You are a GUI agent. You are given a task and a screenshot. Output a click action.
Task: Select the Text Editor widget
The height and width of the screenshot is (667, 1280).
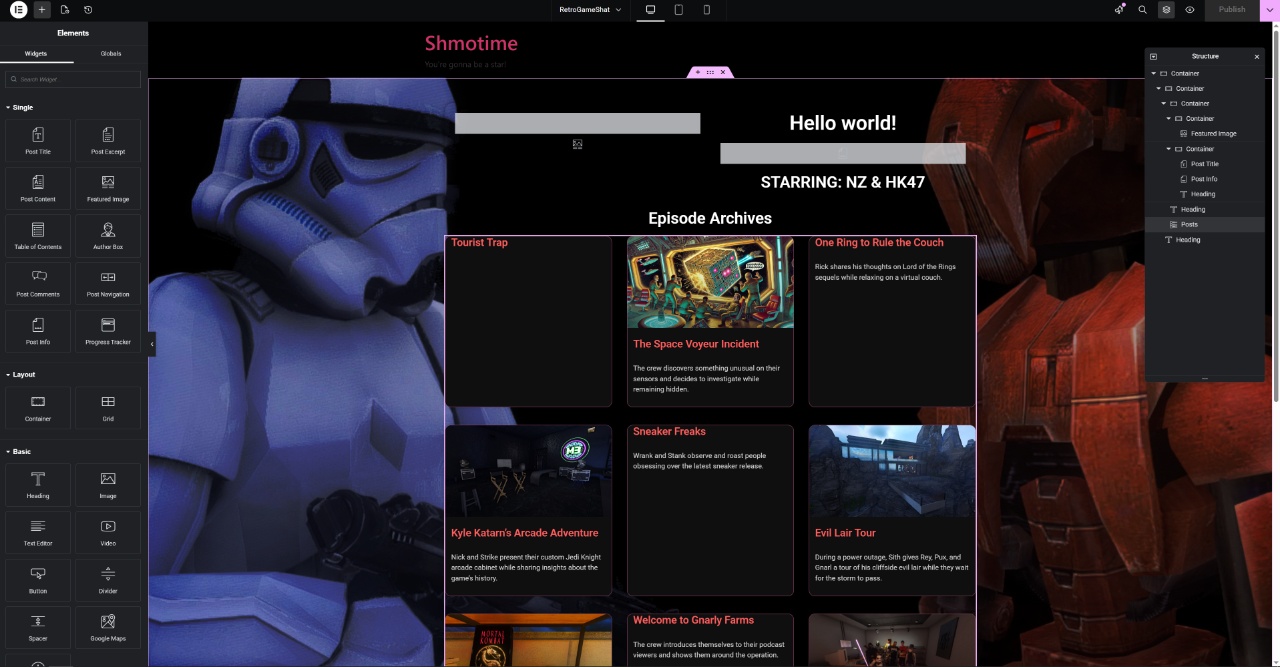click(38, 532)
